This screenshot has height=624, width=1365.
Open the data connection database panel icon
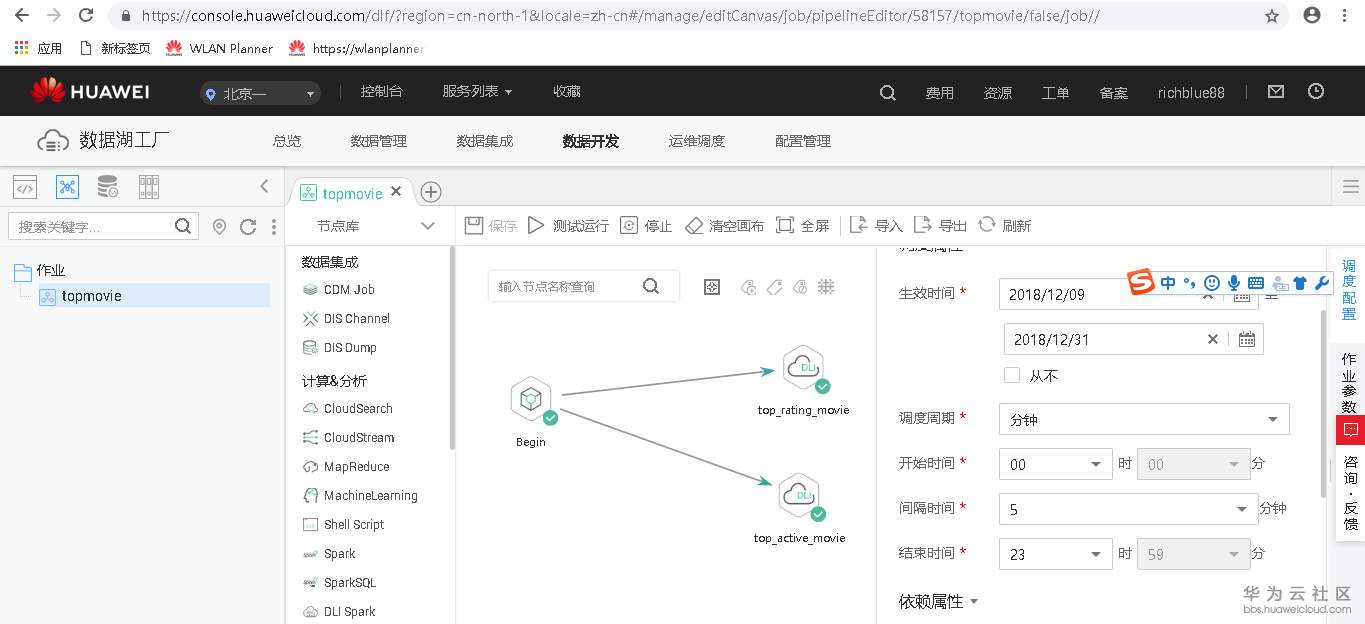tap(107, 186)
